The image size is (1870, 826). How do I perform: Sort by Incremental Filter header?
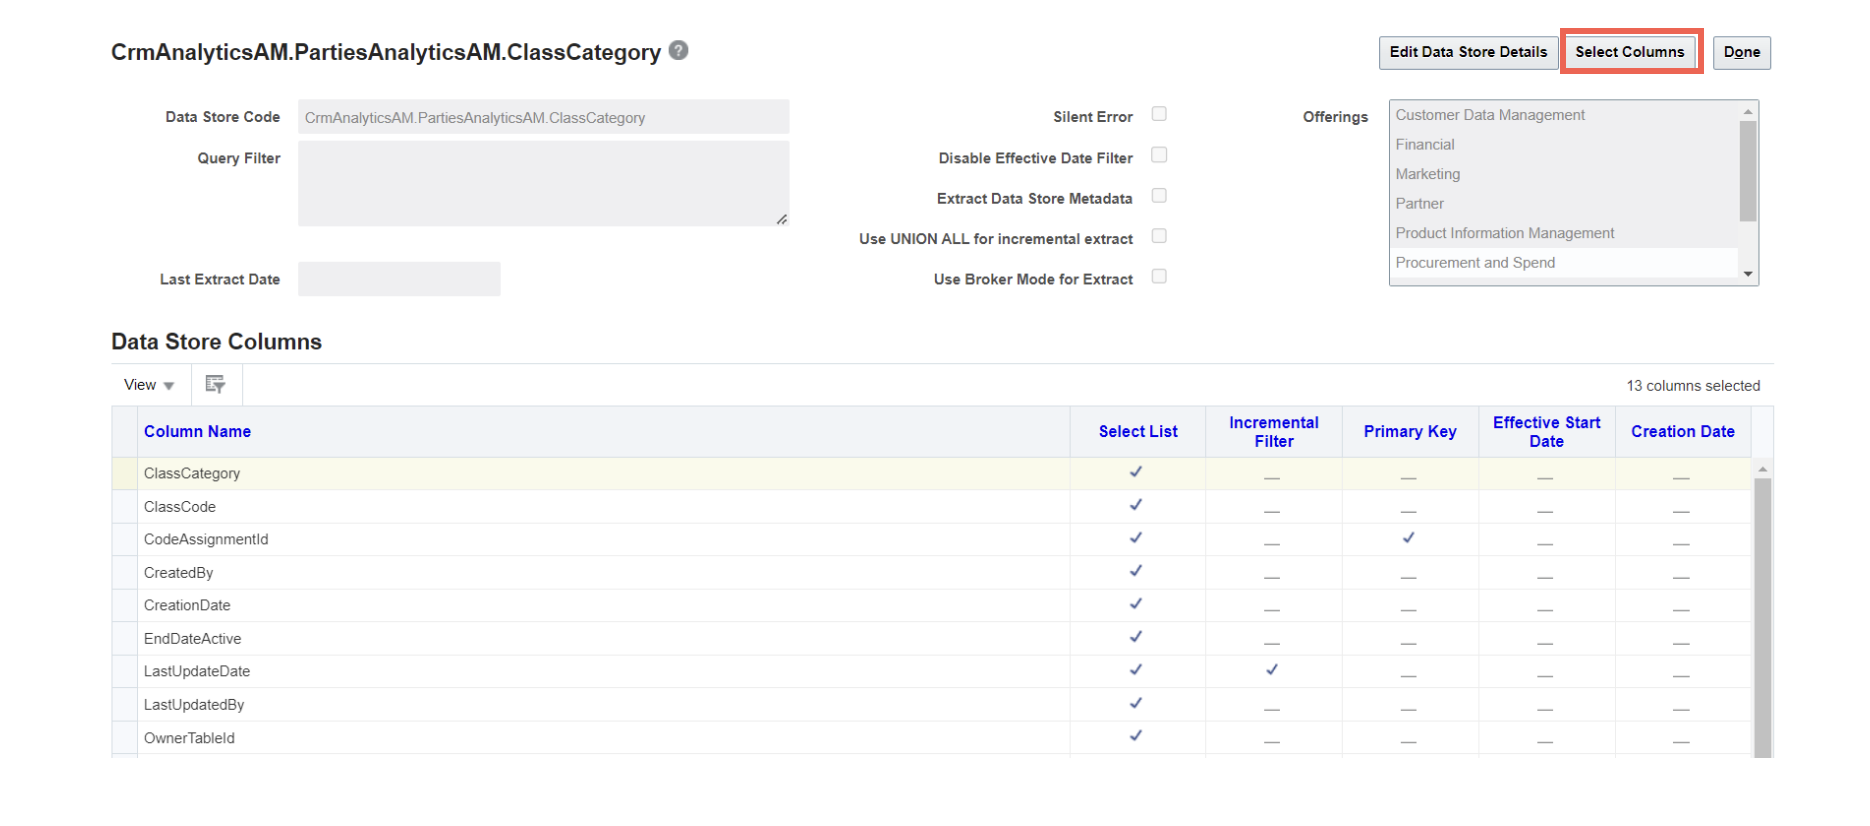coord(1274,432)
